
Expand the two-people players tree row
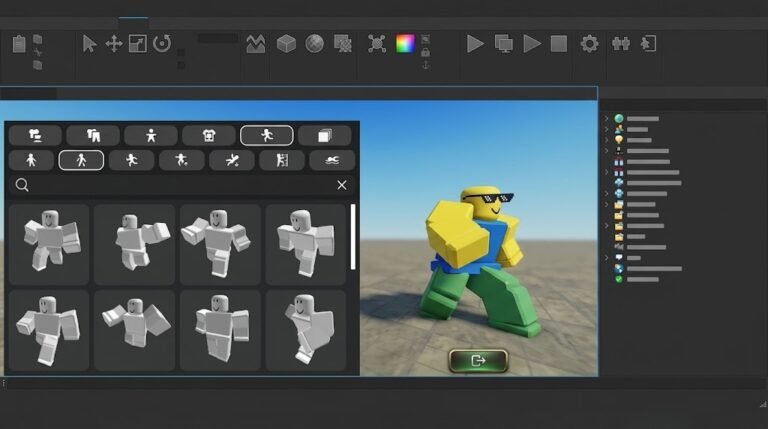(x=606, y=129)
